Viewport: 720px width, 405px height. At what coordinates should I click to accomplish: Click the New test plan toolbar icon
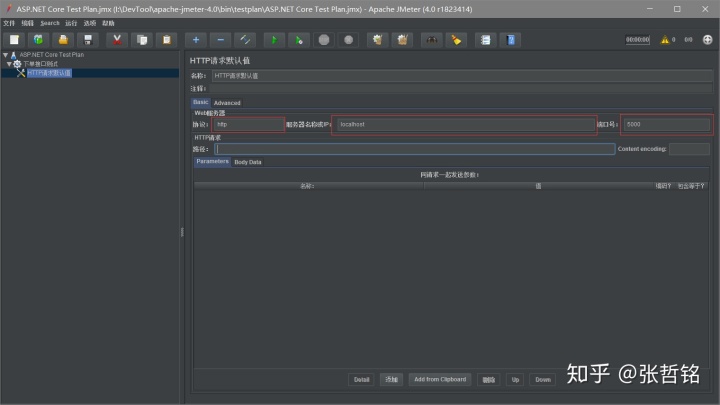tap(14, 40)
